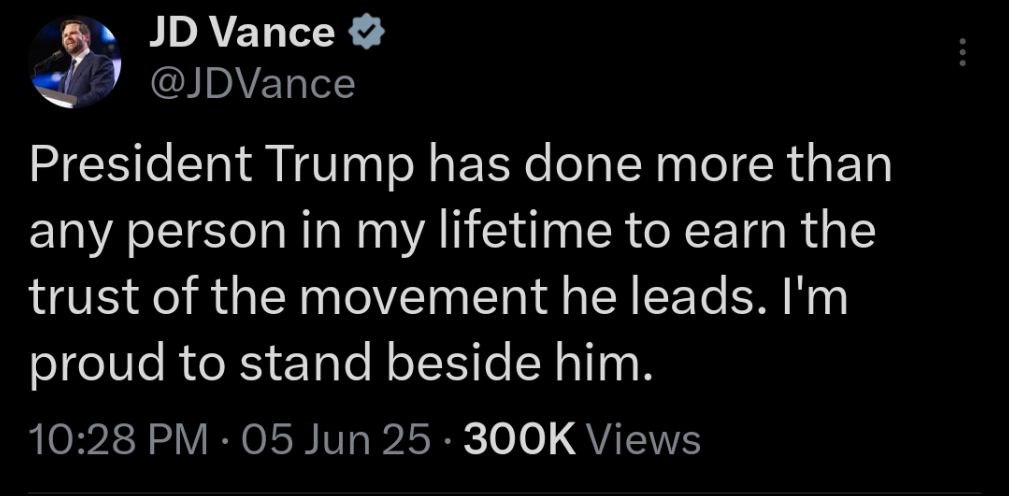Click the line starting "President Trump has done"

click(x=460, y=165)
